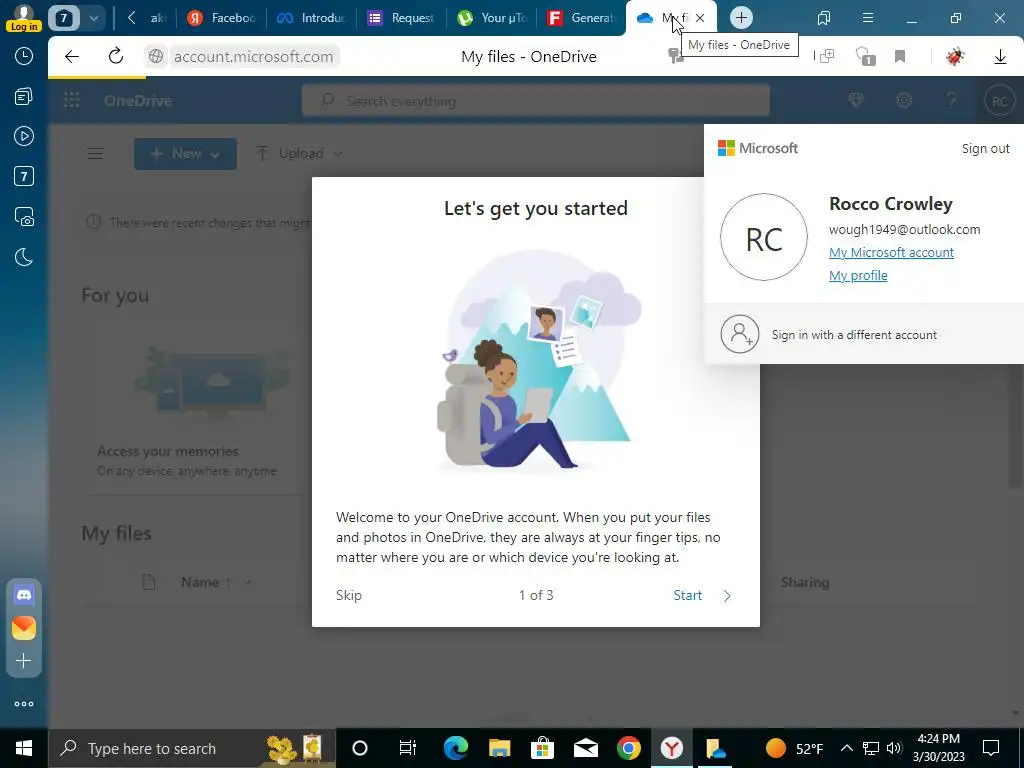Open the mail app icon in sidebar

tap(24, 628)
